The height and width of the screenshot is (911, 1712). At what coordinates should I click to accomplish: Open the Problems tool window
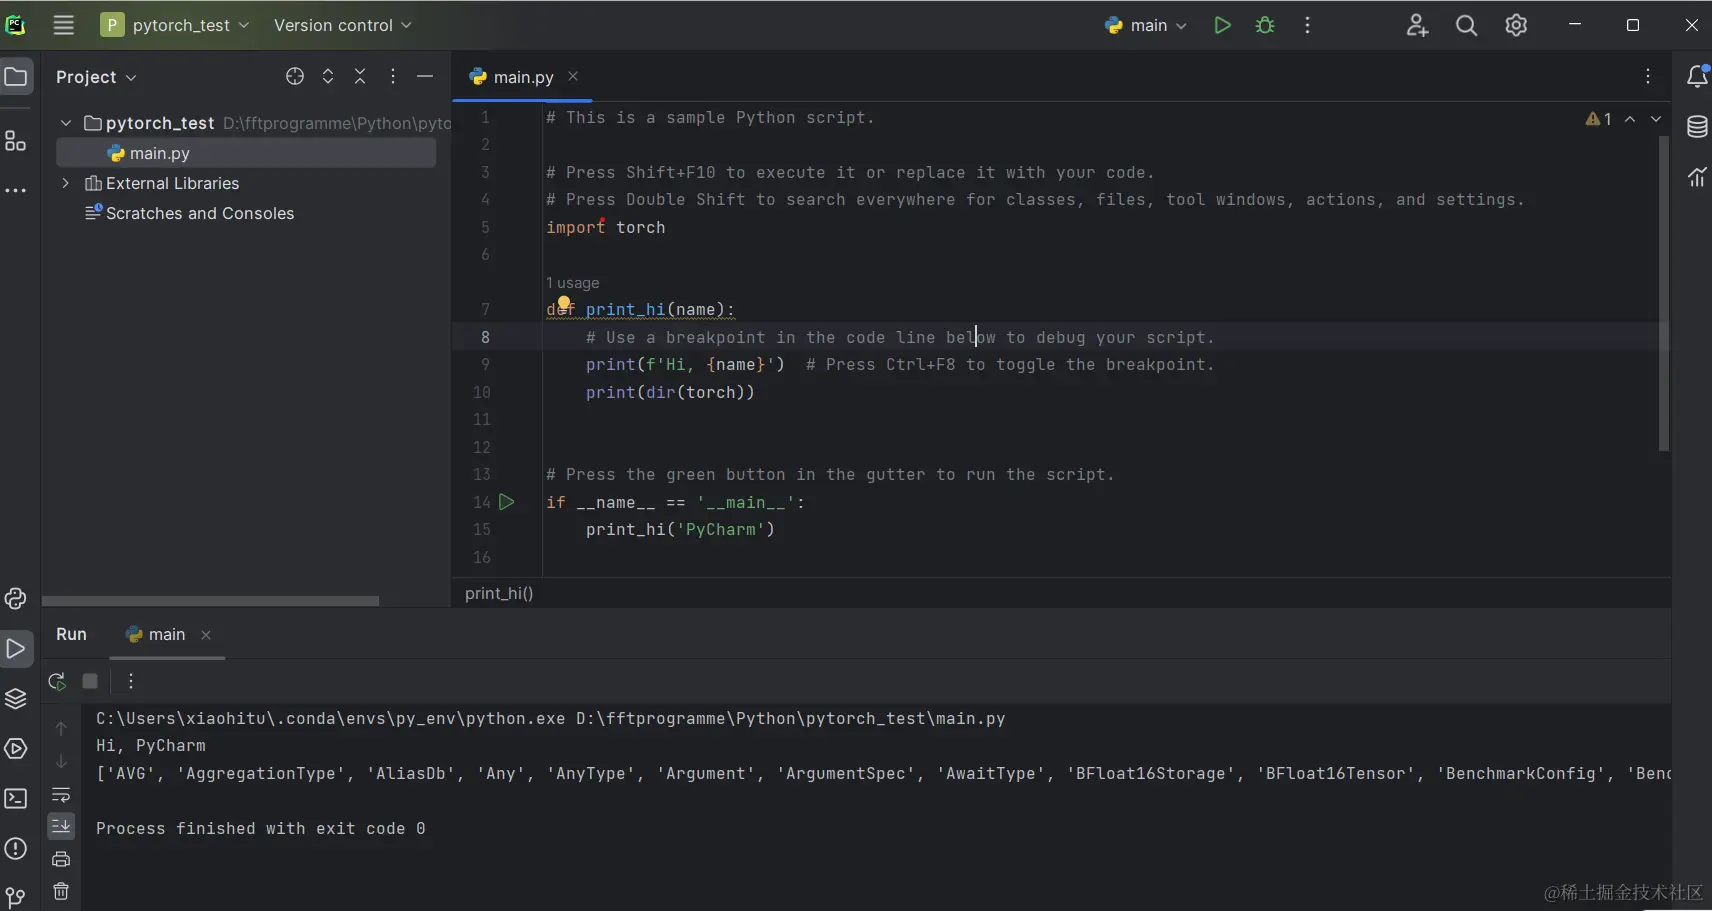pyautogui.click(x=16, y=848)
